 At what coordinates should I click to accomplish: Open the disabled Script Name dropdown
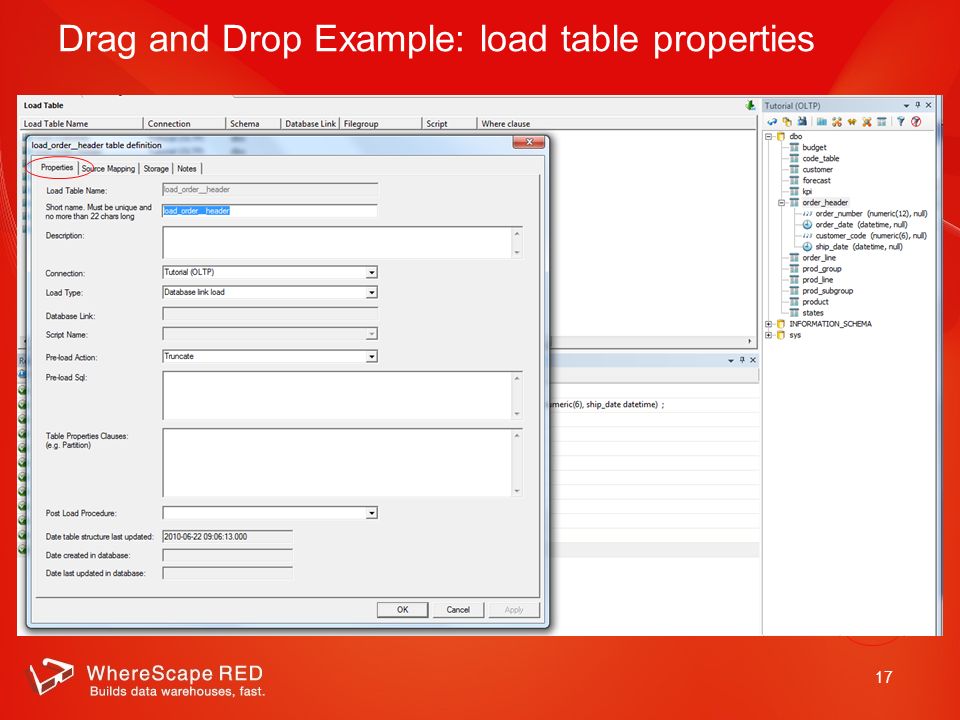372,334
